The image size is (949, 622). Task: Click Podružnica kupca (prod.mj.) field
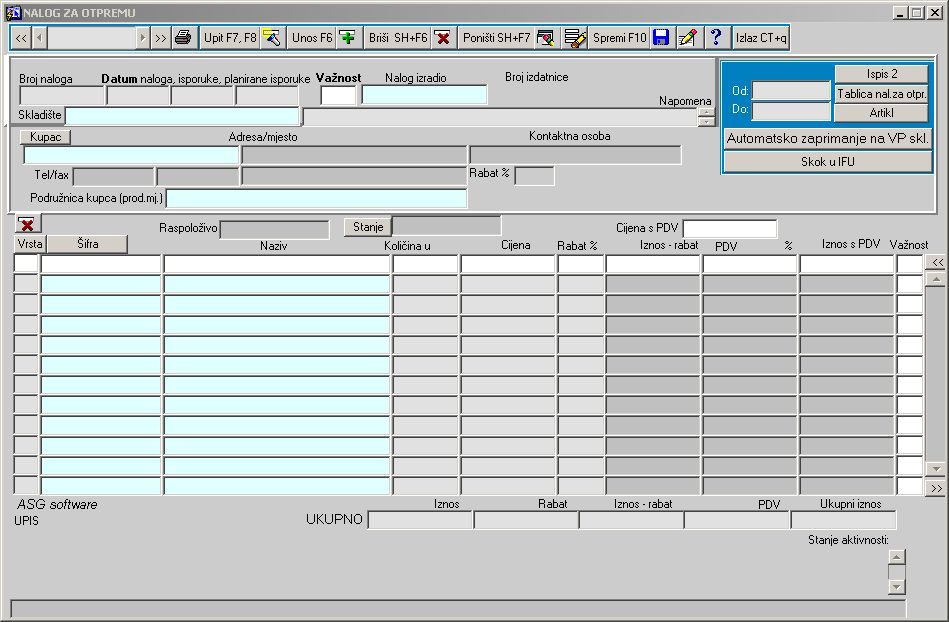pos(317,198)
